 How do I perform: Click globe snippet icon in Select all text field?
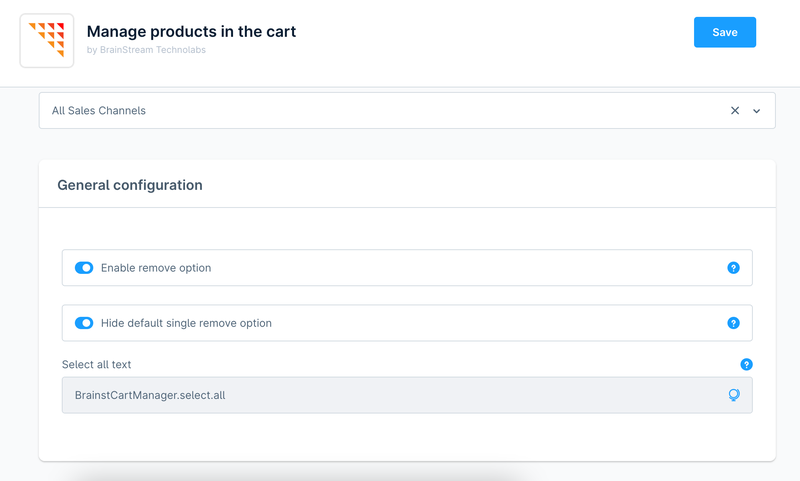pyautogui.click(x=734, y=395)
